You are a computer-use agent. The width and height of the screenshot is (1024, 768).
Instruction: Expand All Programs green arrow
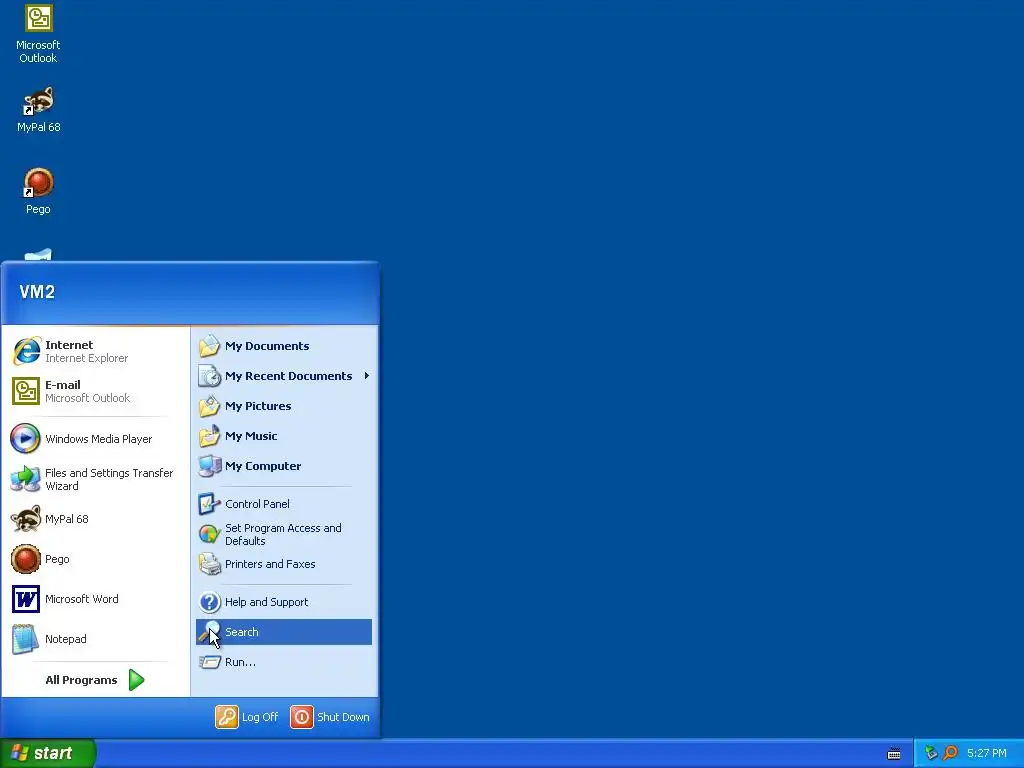136,680
